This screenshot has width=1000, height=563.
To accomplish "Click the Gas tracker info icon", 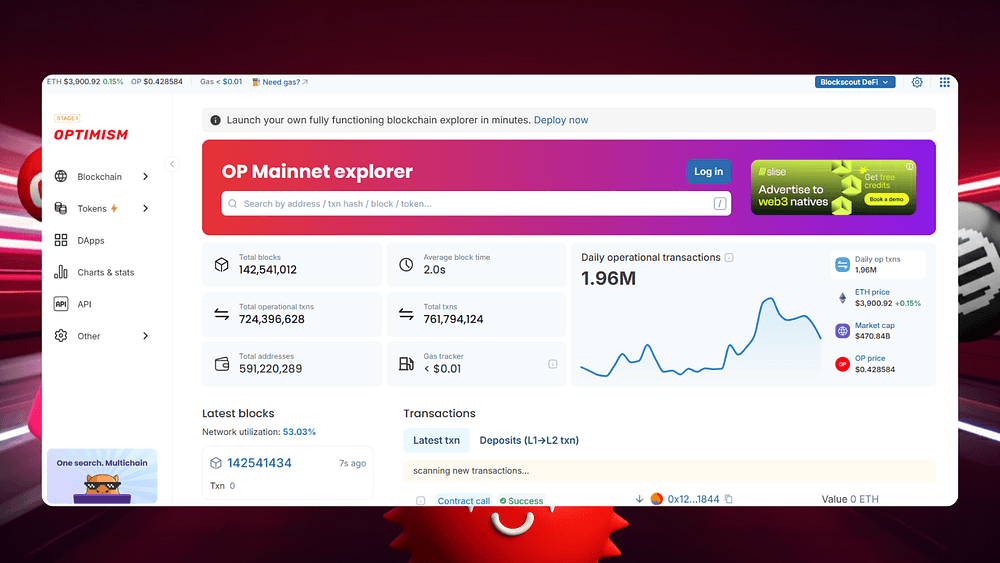I will 553,364.
